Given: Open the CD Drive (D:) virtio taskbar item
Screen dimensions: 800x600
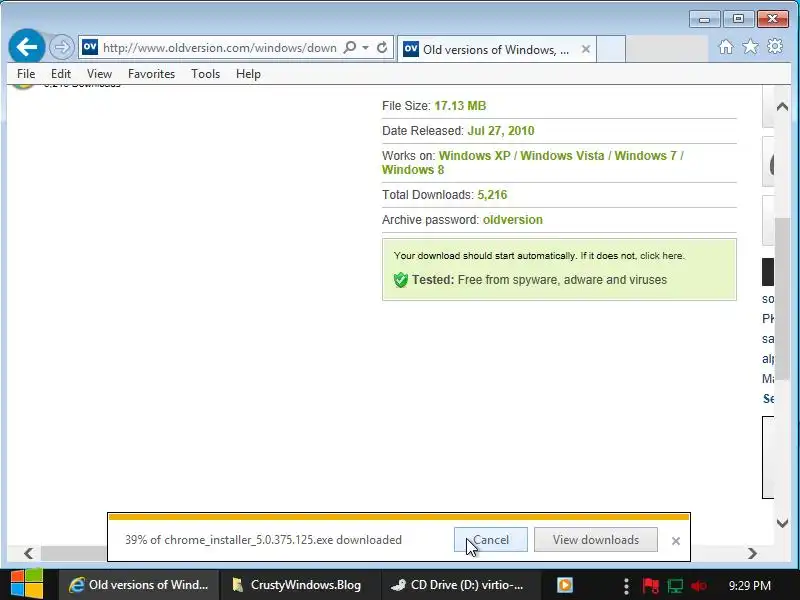Looking at the screenshot, I should [x=460, y=585].
